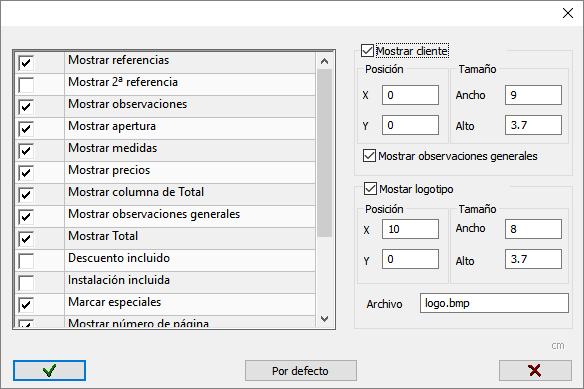
Task: Enable Descuento incluido checkbox
Action: 26,260
